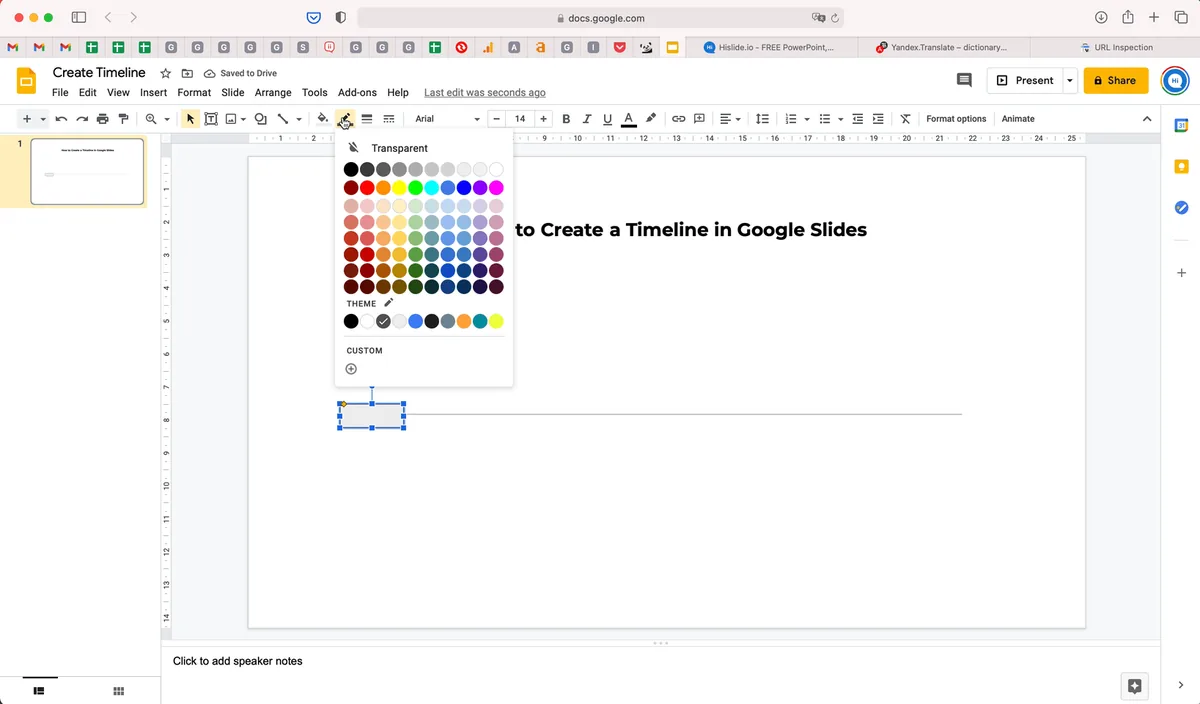This screenshot has width=1200, height=704.
Task: Add a custom color with plus
Action: click(x=351, y=369)
